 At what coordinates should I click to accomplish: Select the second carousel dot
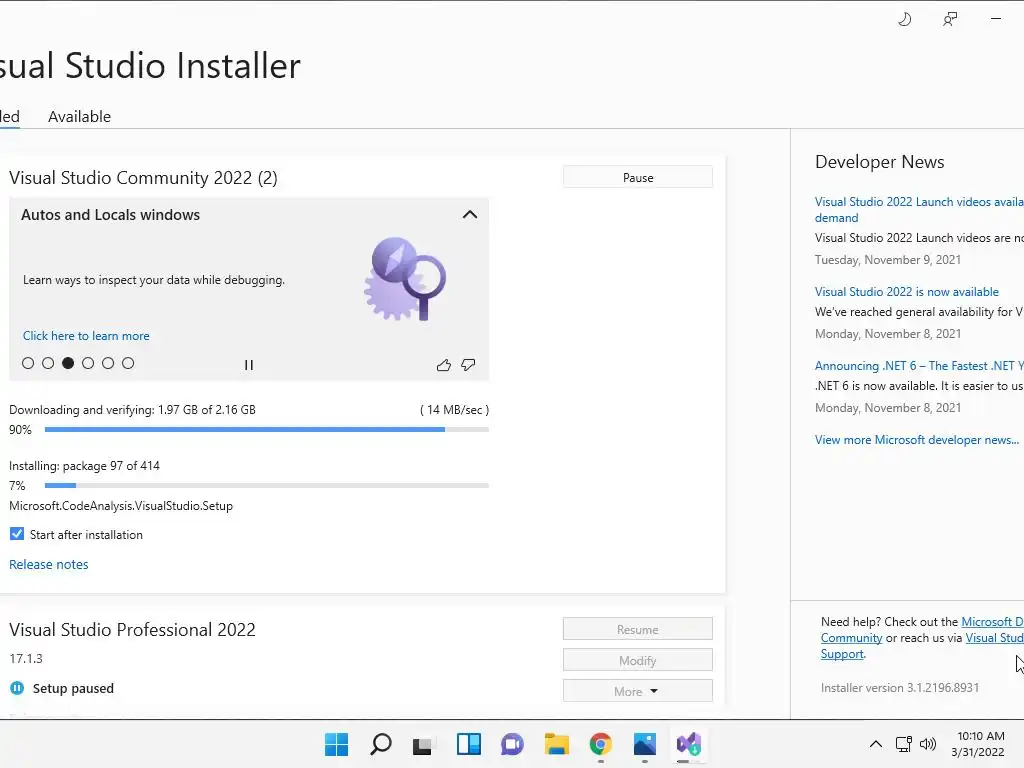pos(48,363)
